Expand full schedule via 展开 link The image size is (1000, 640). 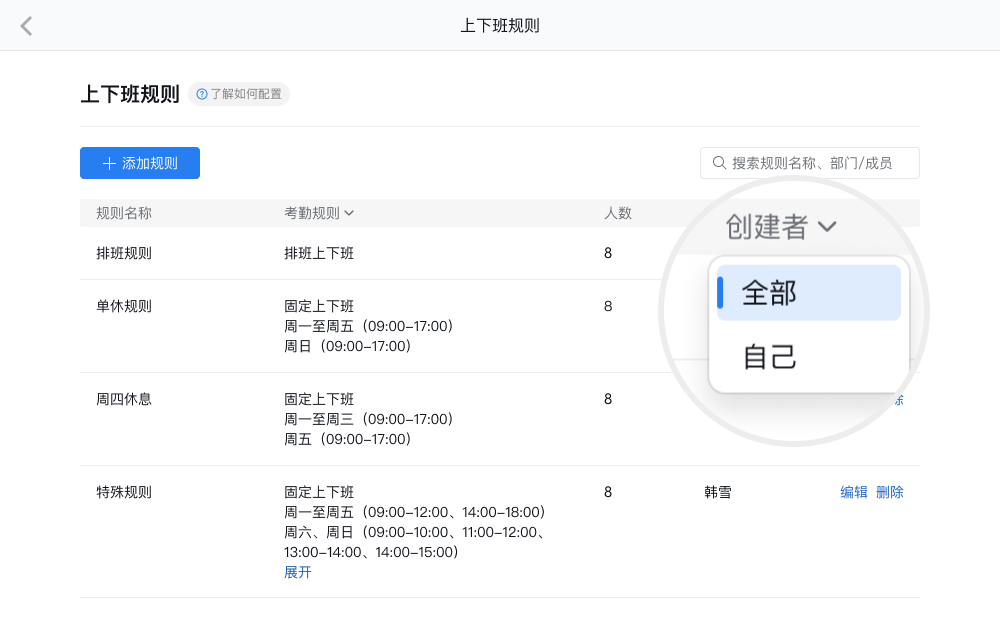pos(298,572)
